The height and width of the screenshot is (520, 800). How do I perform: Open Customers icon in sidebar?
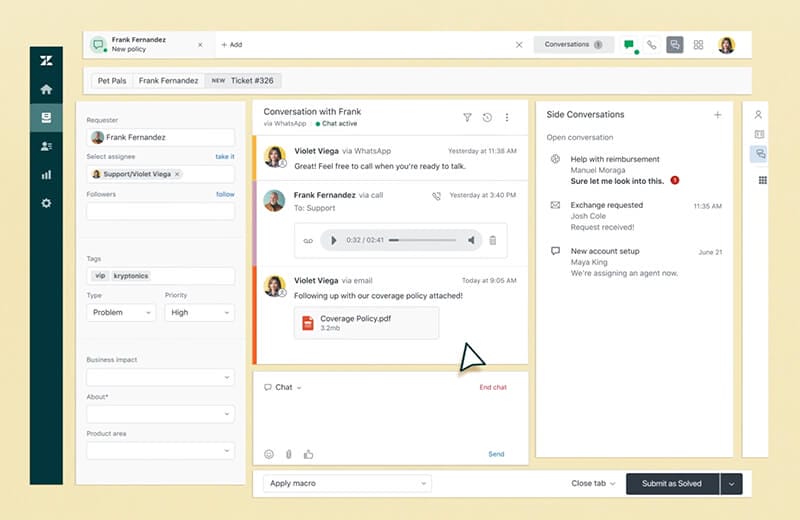tap(46, 146)
